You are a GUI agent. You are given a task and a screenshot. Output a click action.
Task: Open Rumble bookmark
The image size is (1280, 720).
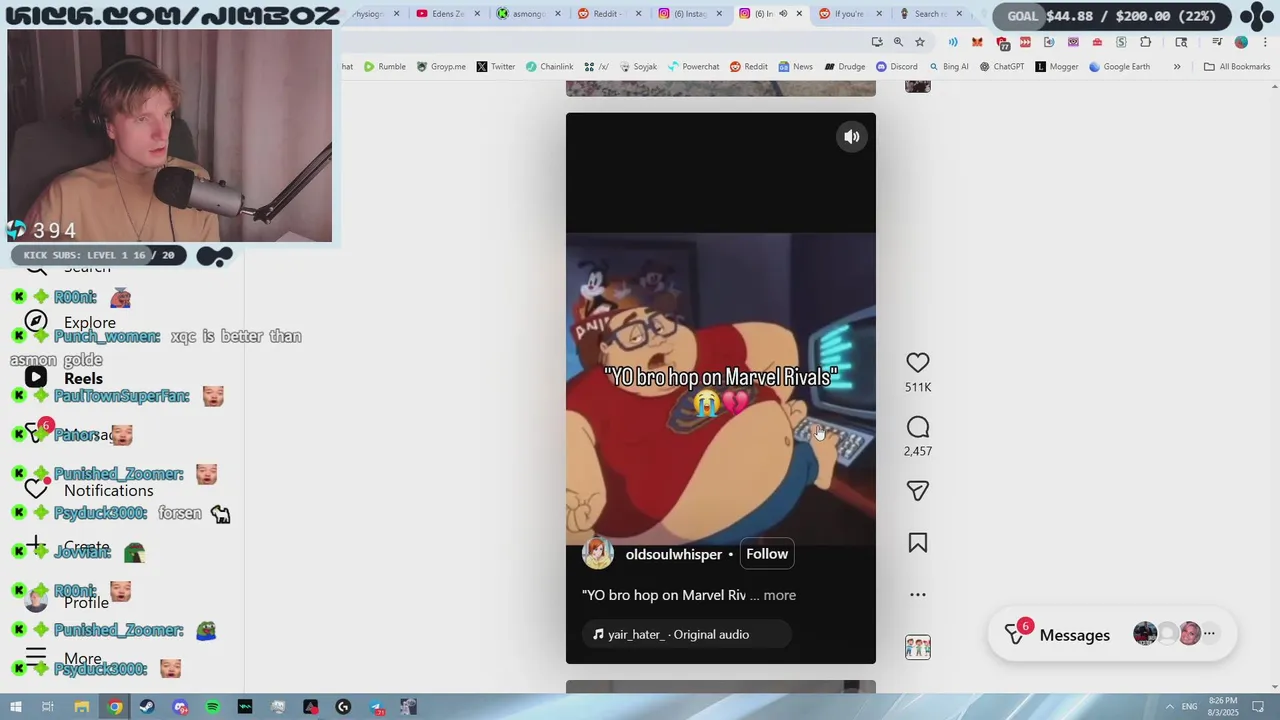tap(384, 67)
